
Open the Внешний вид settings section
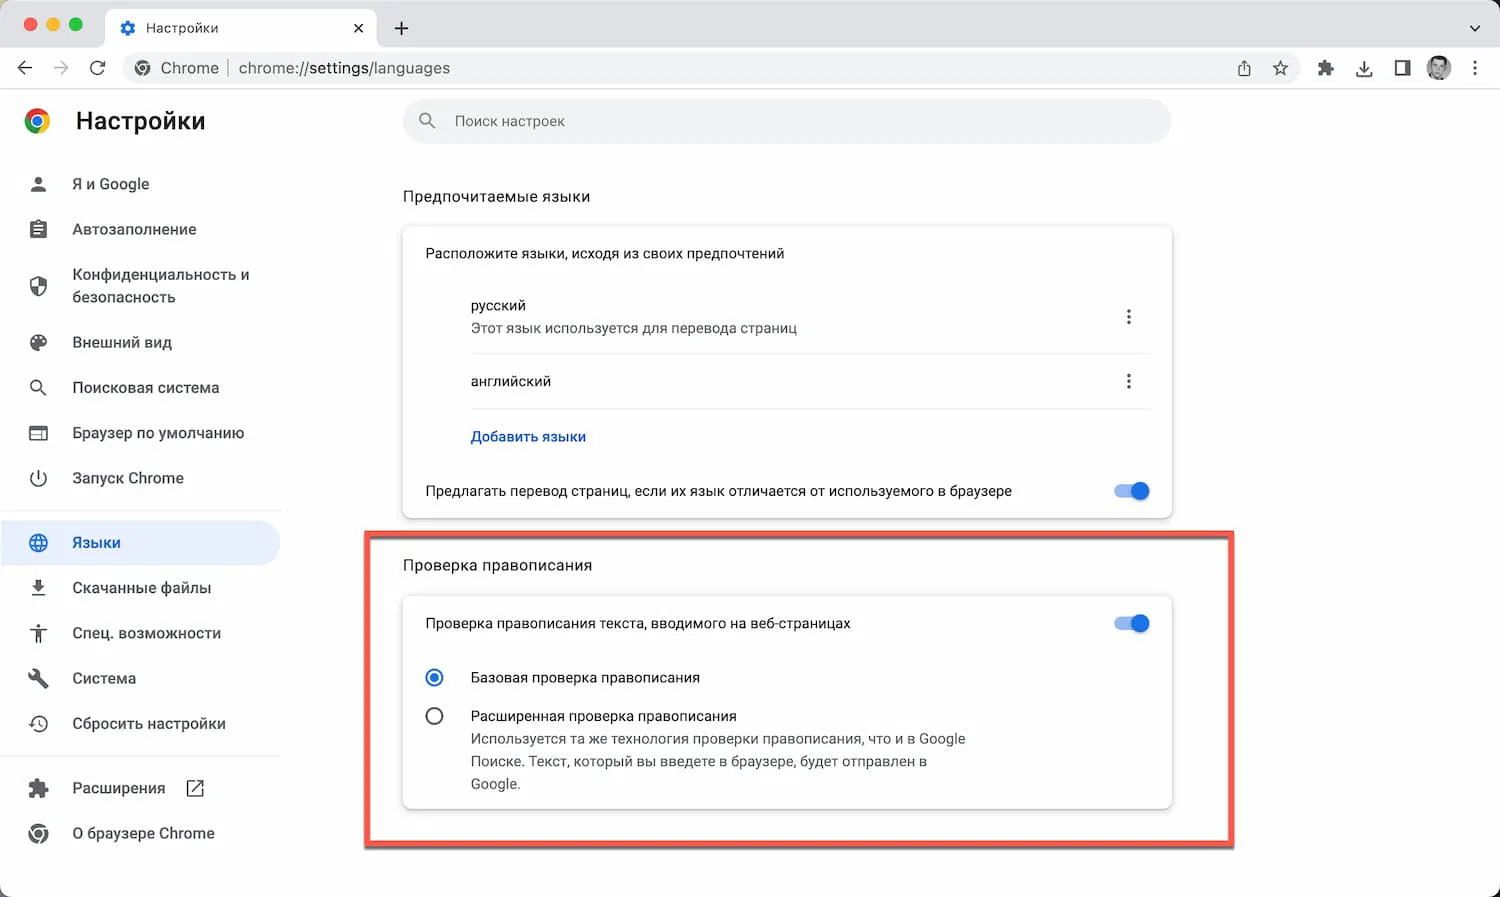(x=122, y=342)
